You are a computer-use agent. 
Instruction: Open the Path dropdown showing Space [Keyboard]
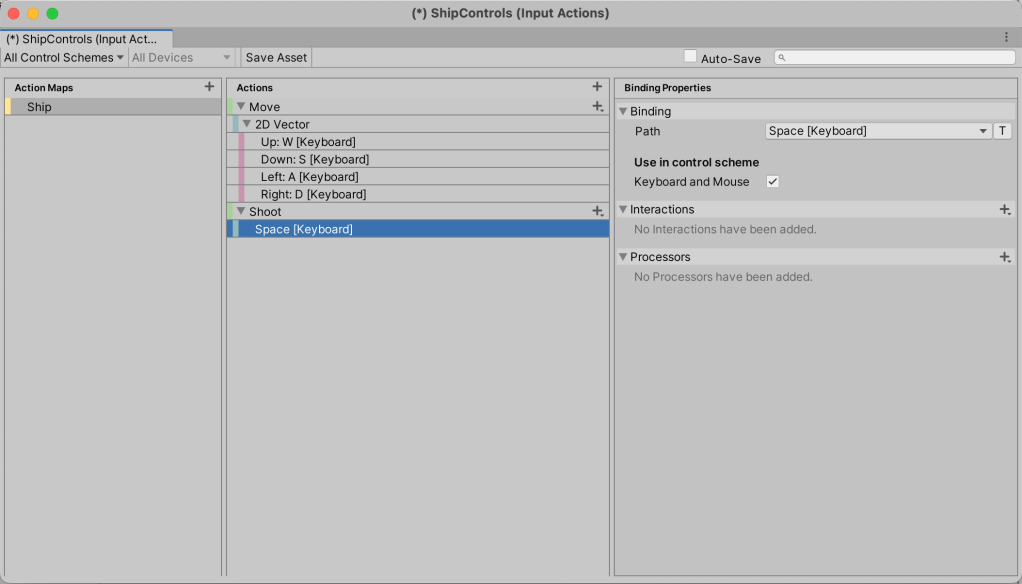click(x=877, y=131)
